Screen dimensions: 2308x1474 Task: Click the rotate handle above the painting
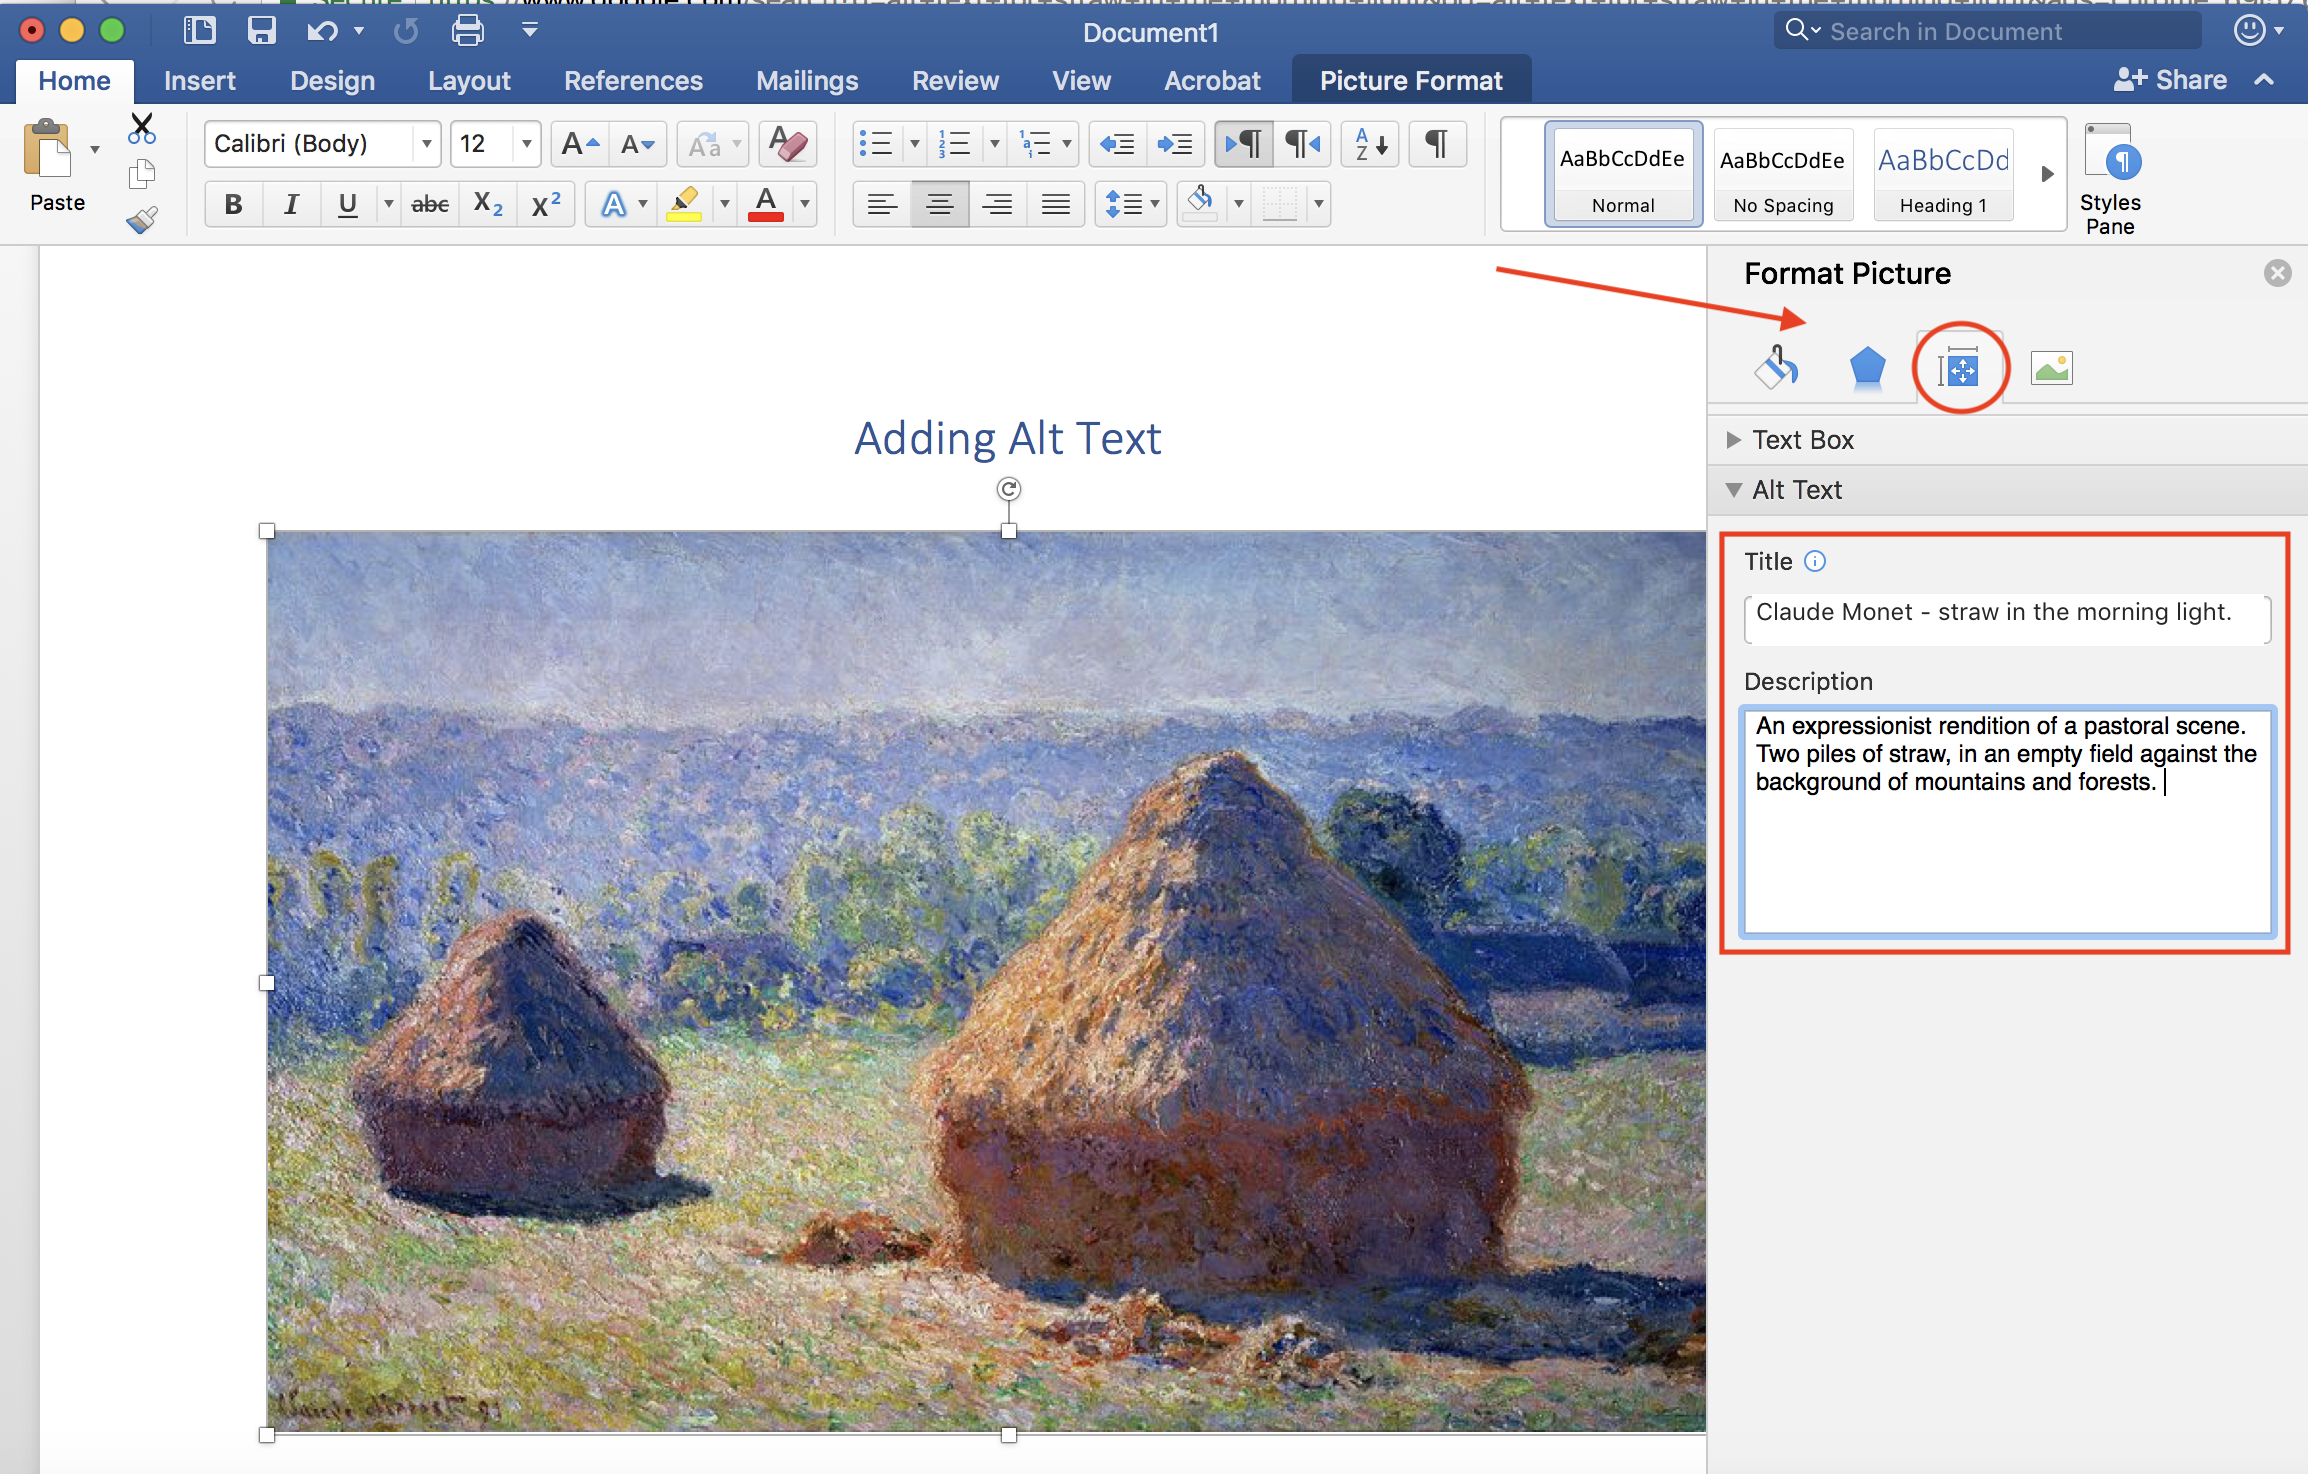tap(1009, 489)
